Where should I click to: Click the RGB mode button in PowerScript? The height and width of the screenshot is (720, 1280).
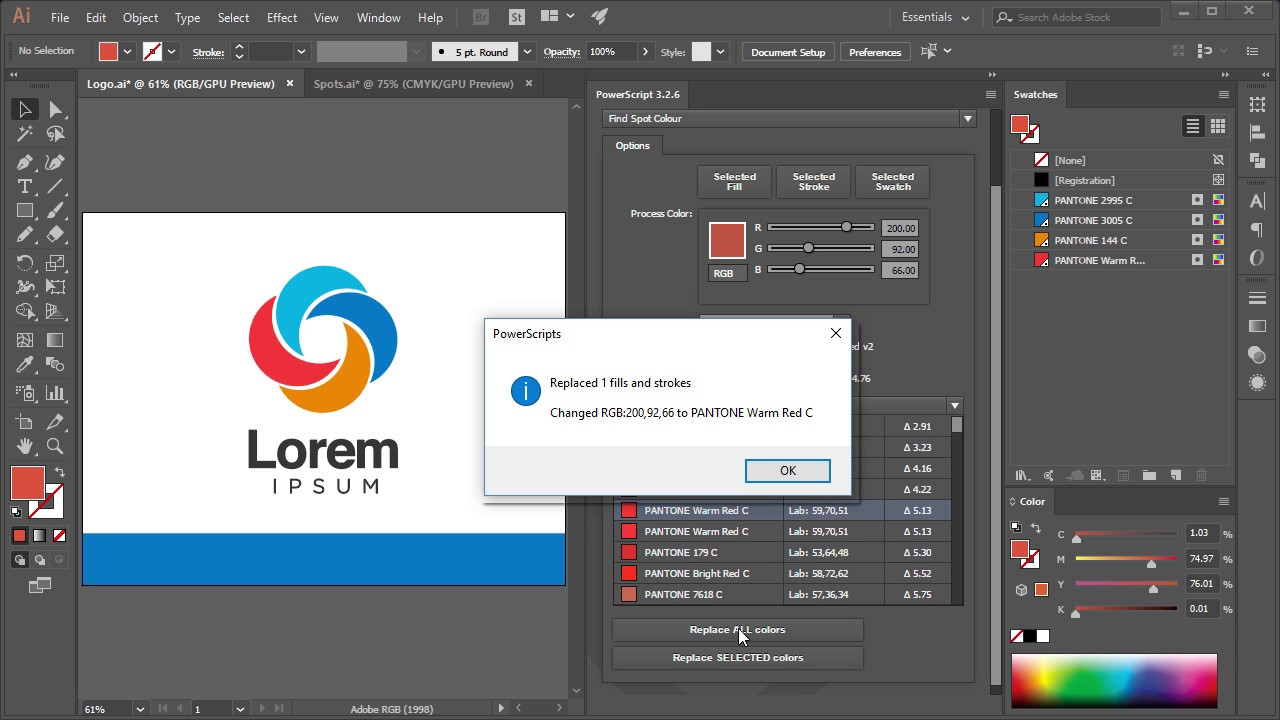727,273
